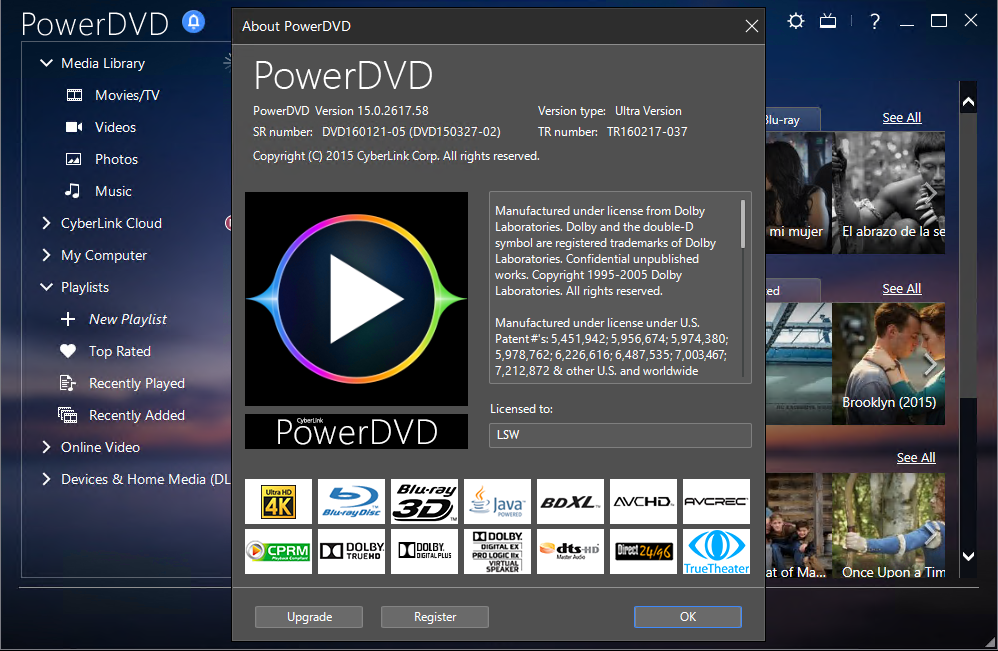
Task: Expand the CyberLink Cloud section
Action: tap(46, 223)
